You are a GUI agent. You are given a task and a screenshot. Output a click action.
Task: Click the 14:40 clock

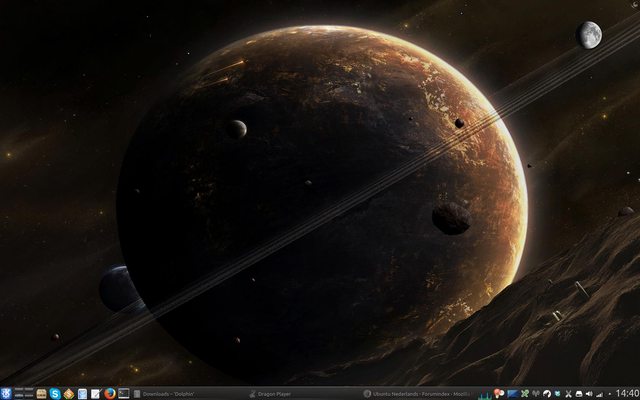[x=627, y=393]
